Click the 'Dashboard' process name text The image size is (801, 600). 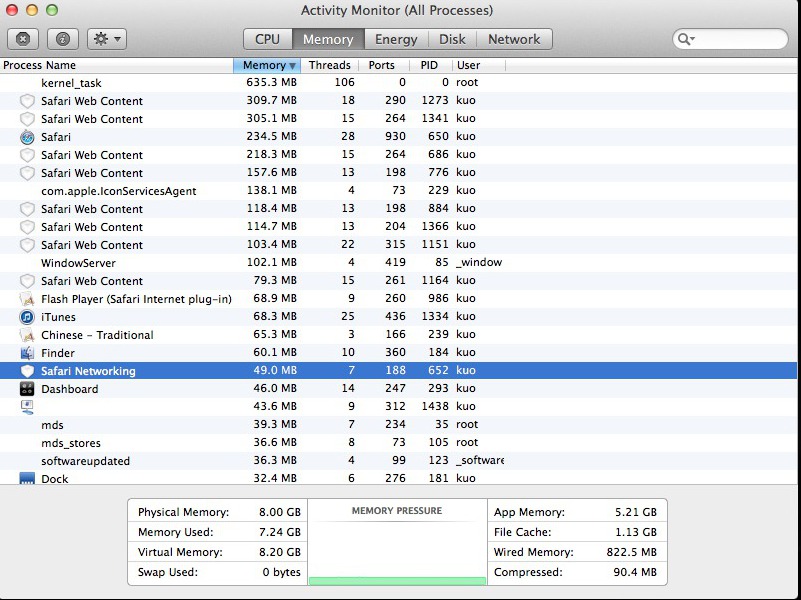[x=69, y=389]
